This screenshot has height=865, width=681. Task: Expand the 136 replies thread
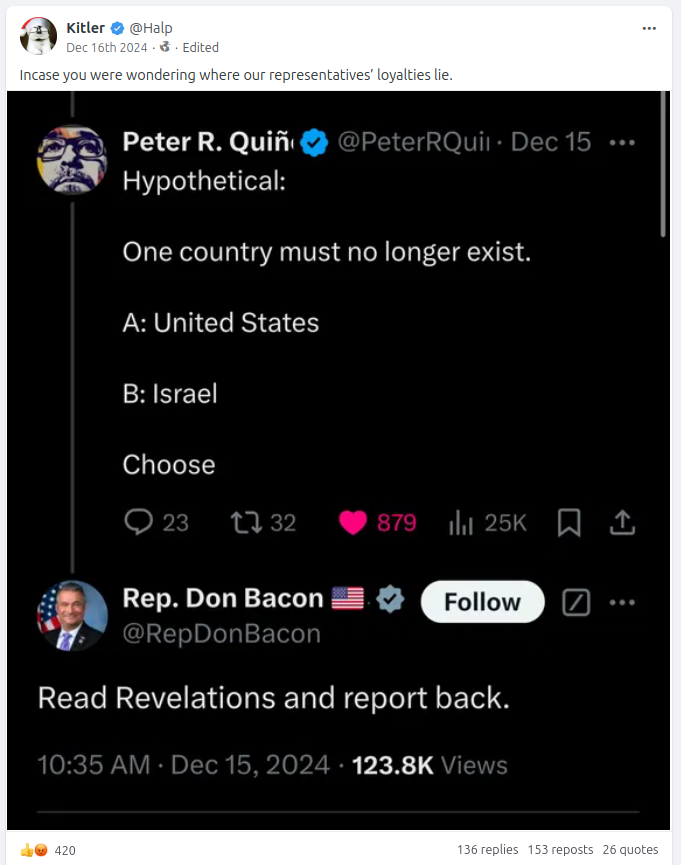[487, 850]
